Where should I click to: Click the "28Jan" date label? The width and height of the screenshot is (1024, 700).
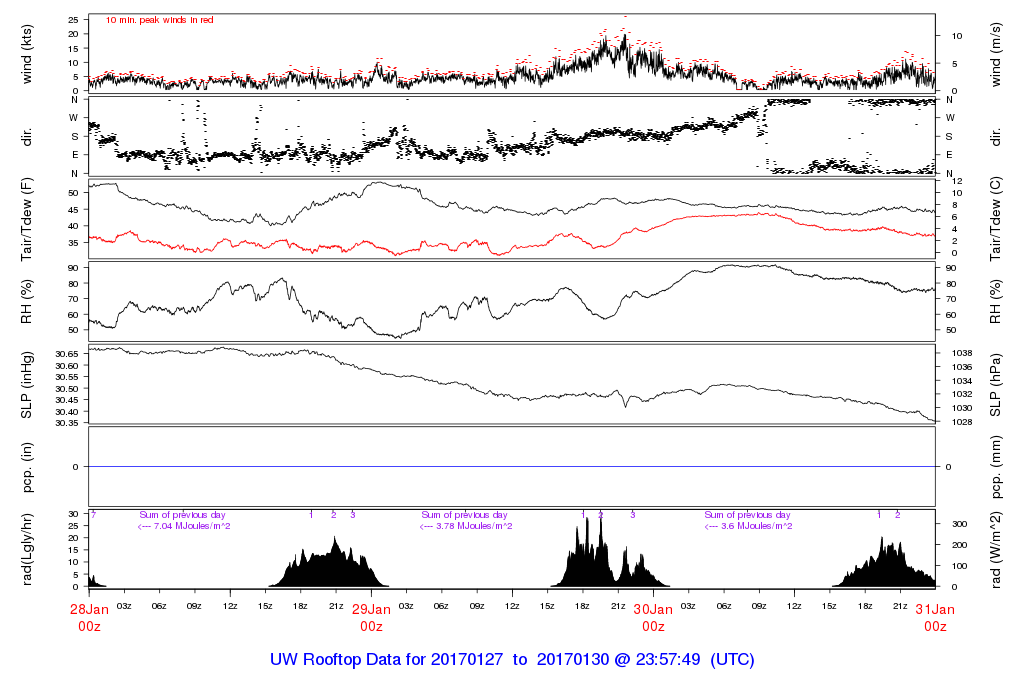tap(89, 609)
